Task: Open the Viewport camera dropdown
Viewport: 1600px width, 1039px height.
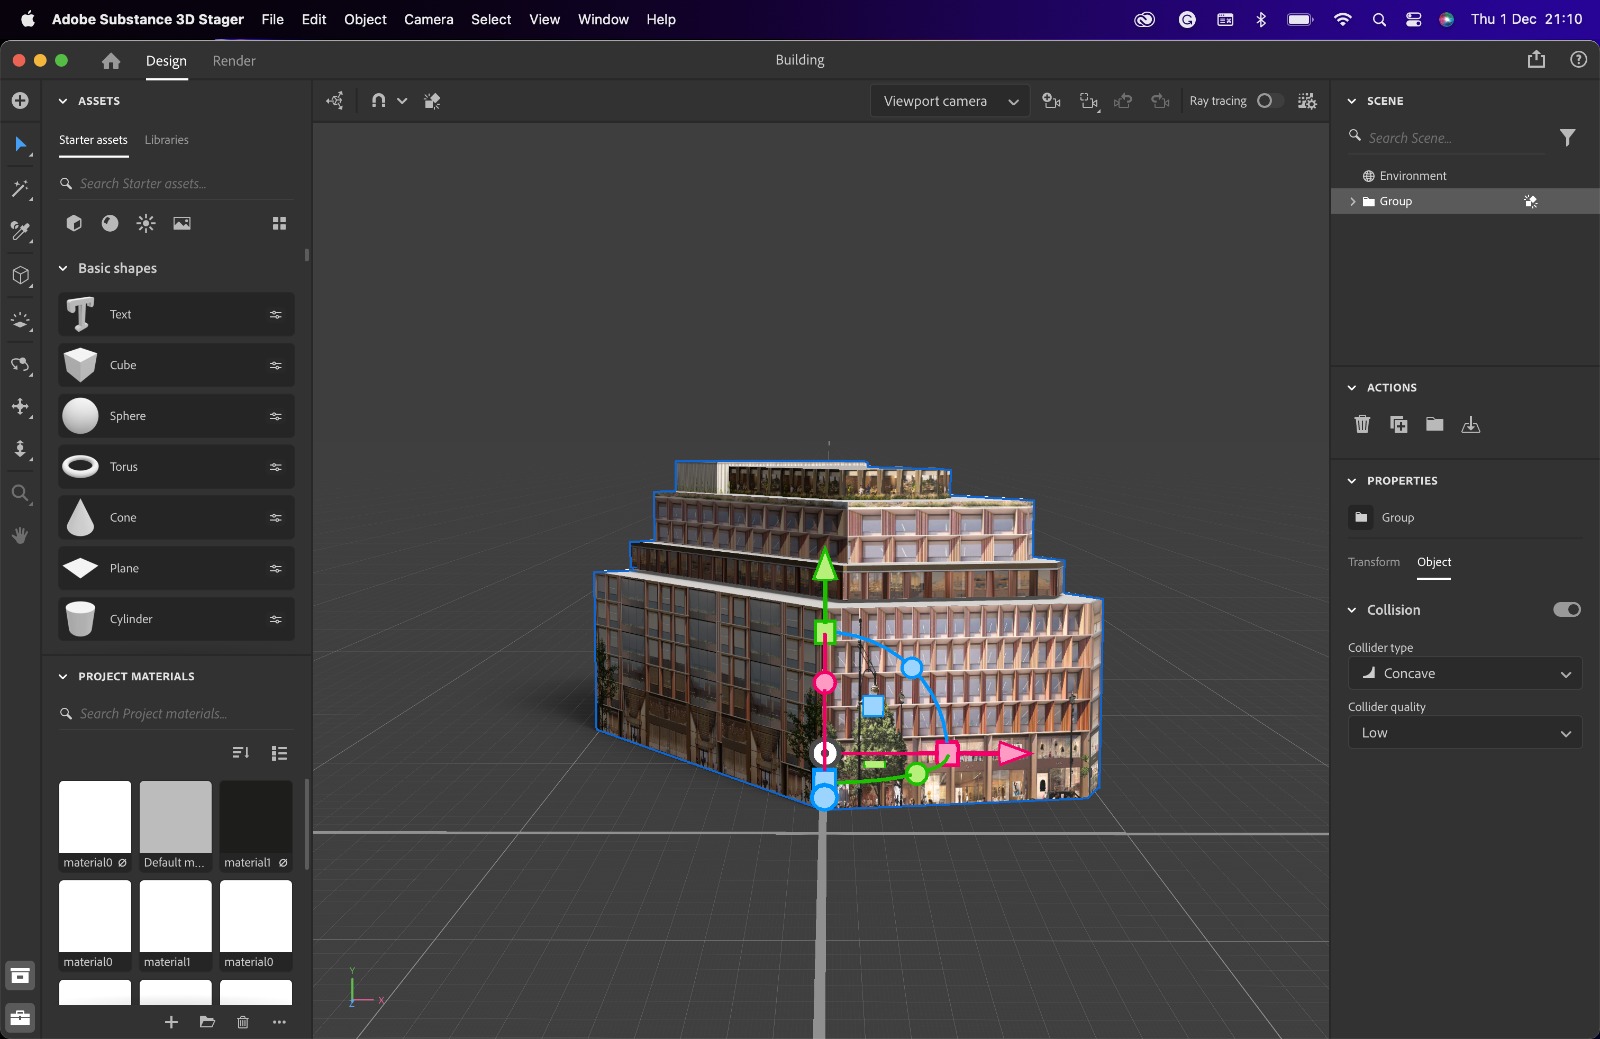Action: pos(949,101)
